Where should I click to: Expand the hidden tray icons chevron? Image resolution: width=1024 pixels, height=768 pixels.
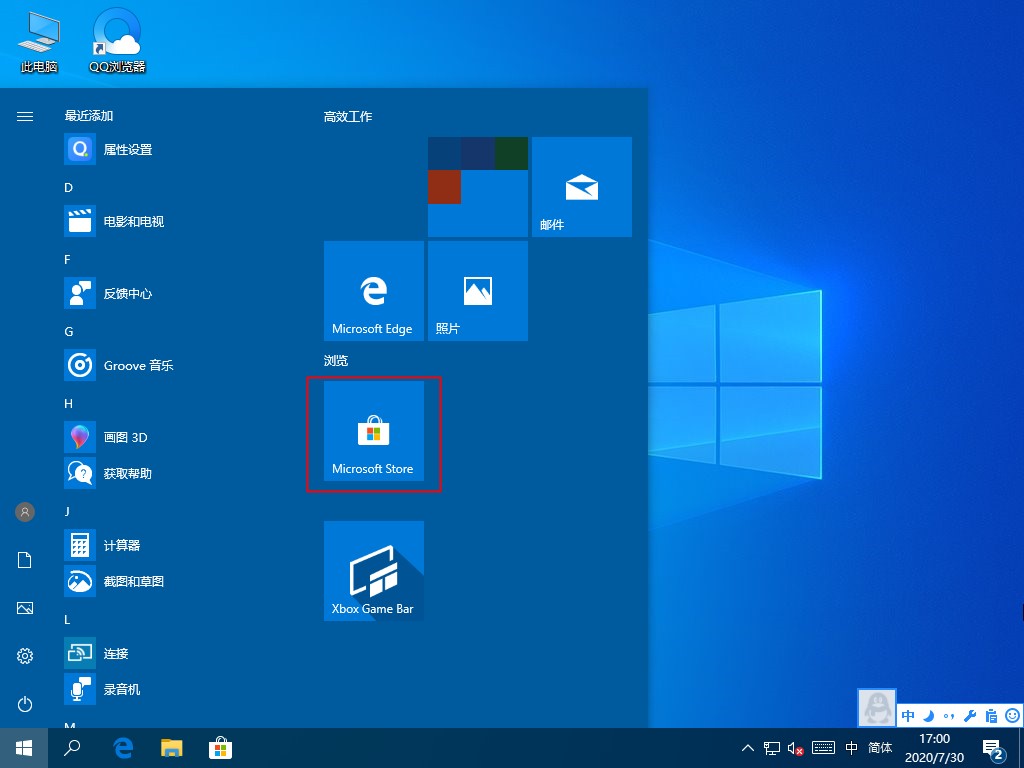tap(747, 747)
